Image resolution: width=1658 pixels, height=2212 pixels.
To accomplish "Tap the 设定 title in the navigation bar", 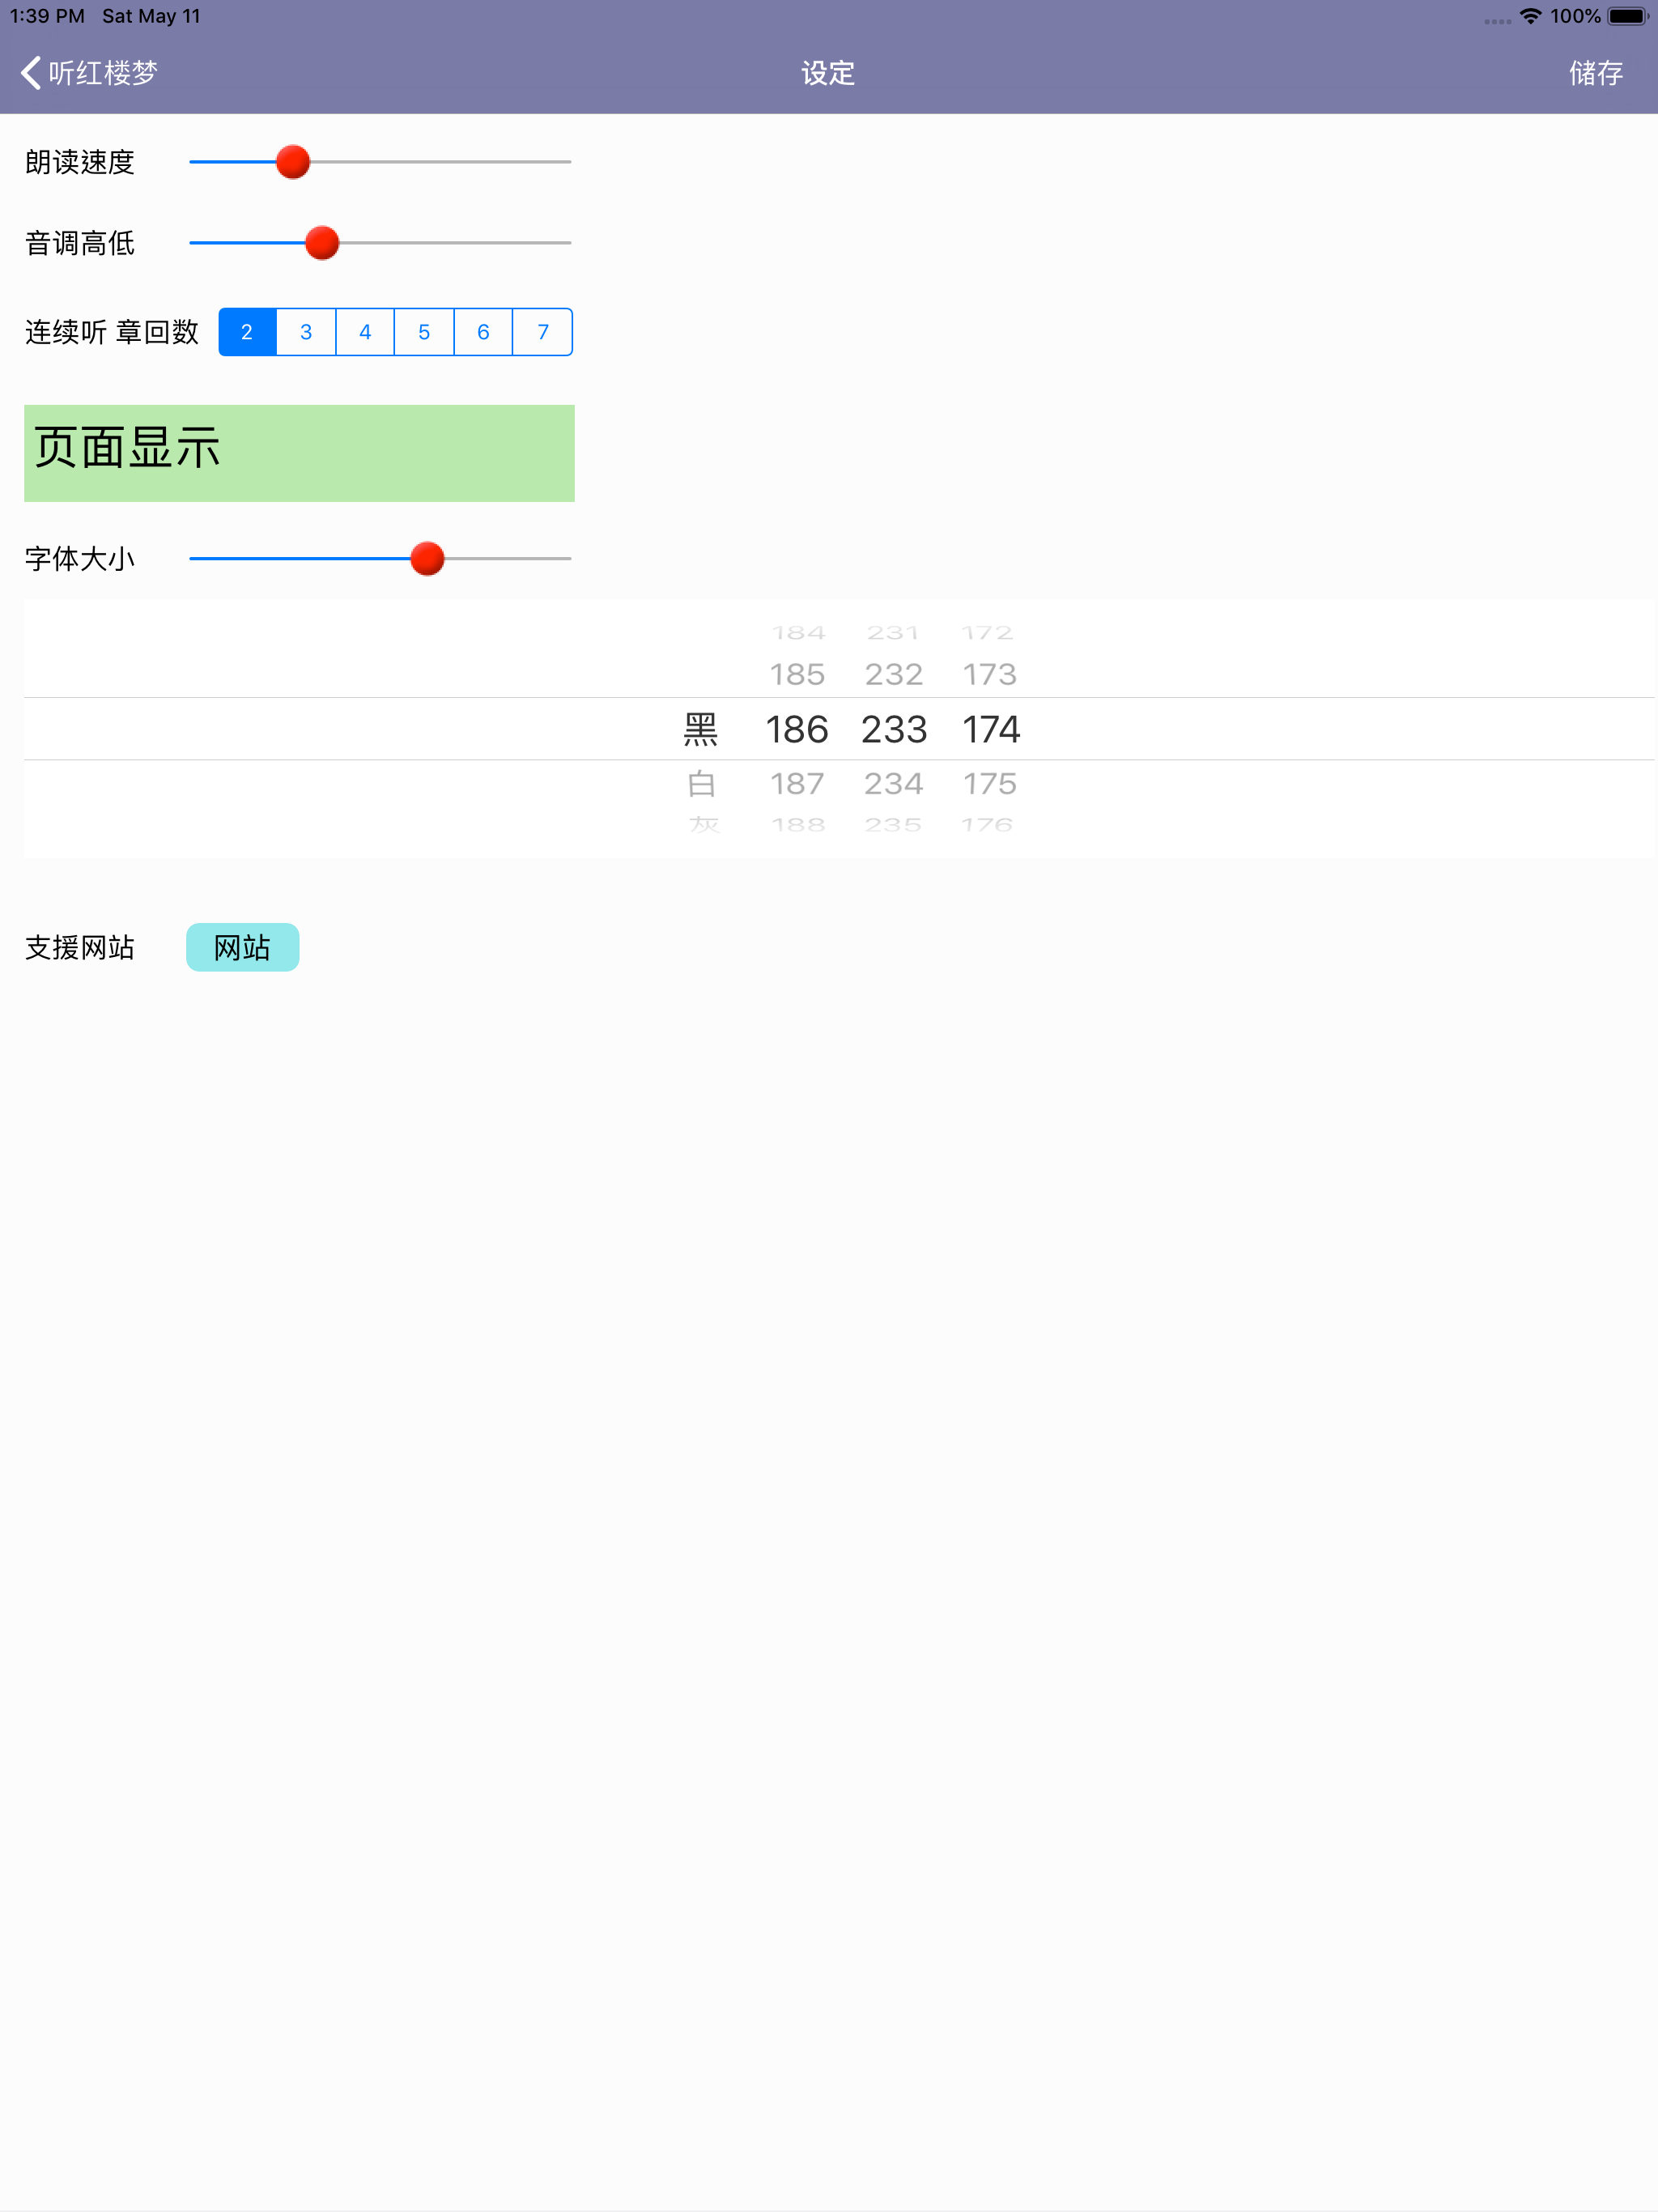I will click(x=828, y=73).
